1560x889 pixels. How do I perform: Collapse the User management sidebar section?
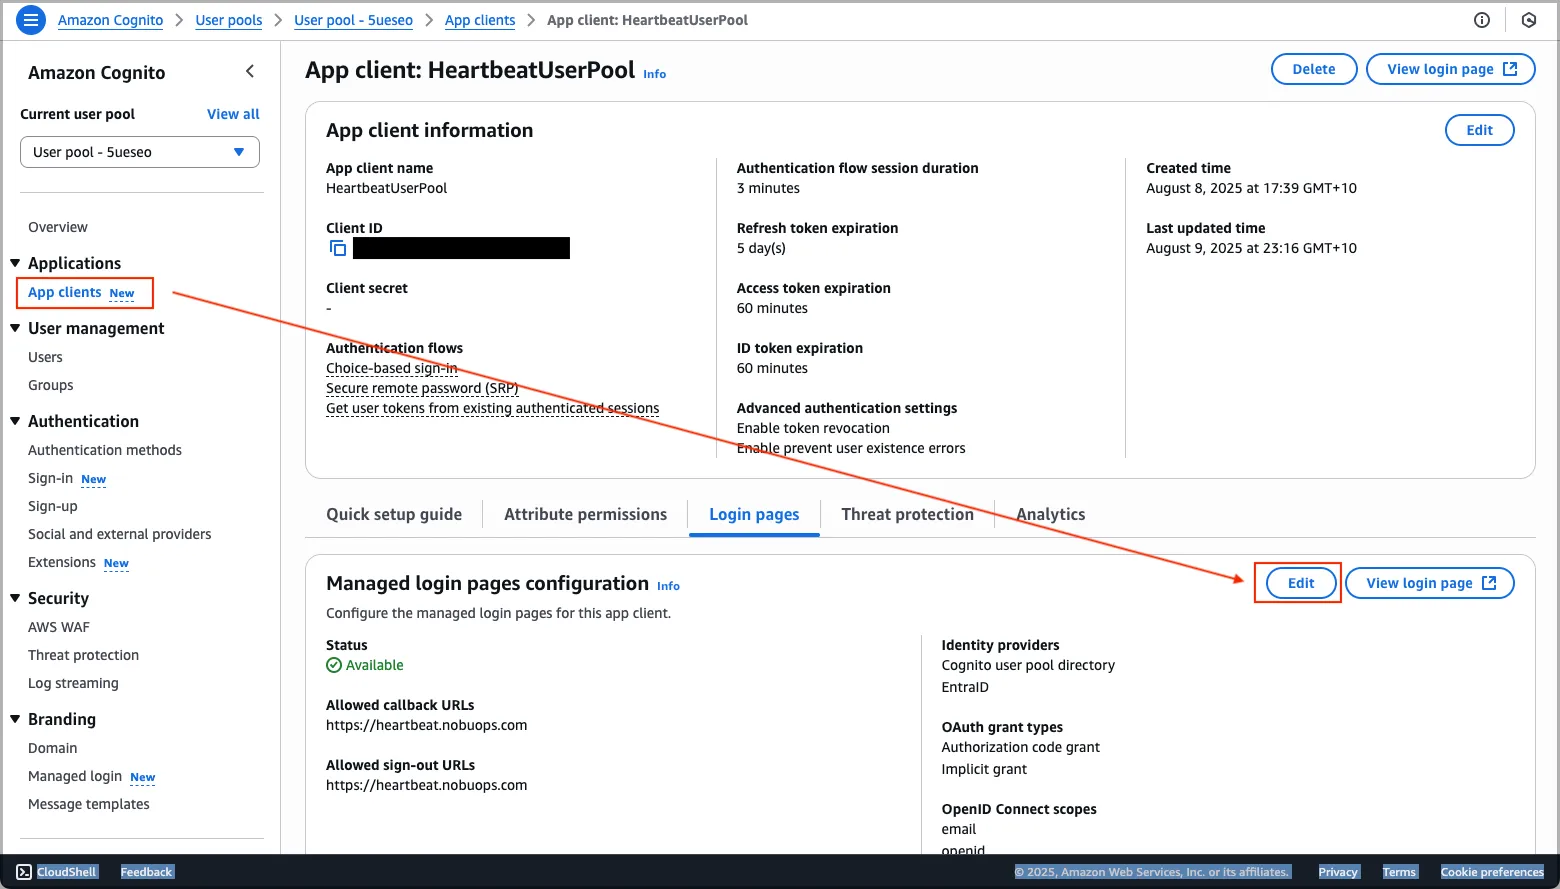(x=15, y=328)
